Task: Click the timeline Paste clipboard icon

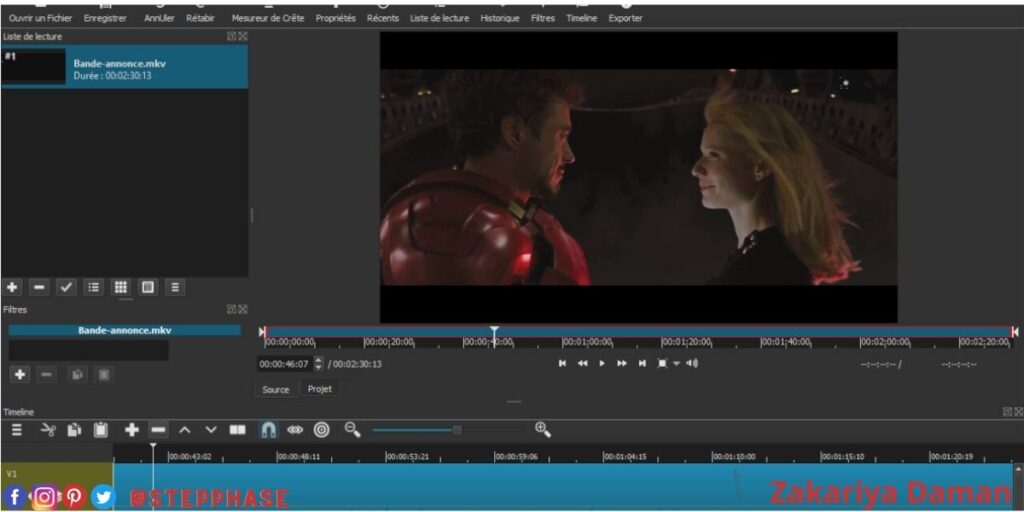Action: click(x=100, y=430)
